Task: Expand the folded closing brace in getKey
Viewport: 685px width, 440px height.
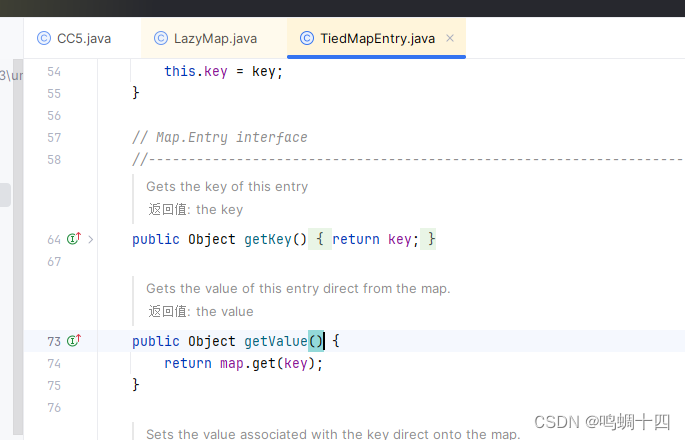Action: click(428, 239)
